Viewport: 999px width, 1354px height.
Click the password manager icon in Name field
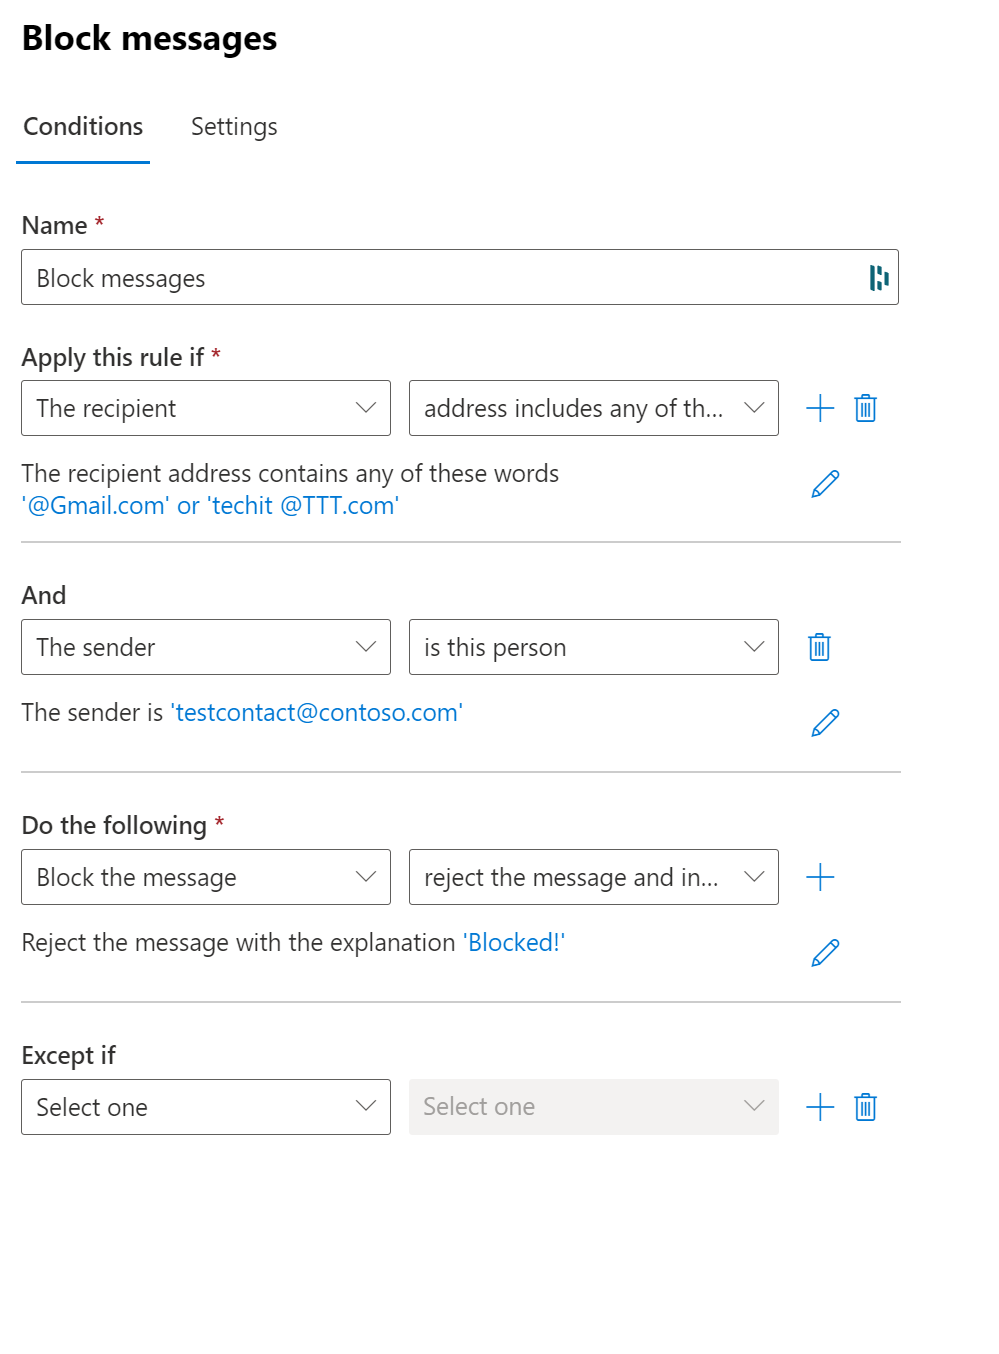click(x=879, y=278)
